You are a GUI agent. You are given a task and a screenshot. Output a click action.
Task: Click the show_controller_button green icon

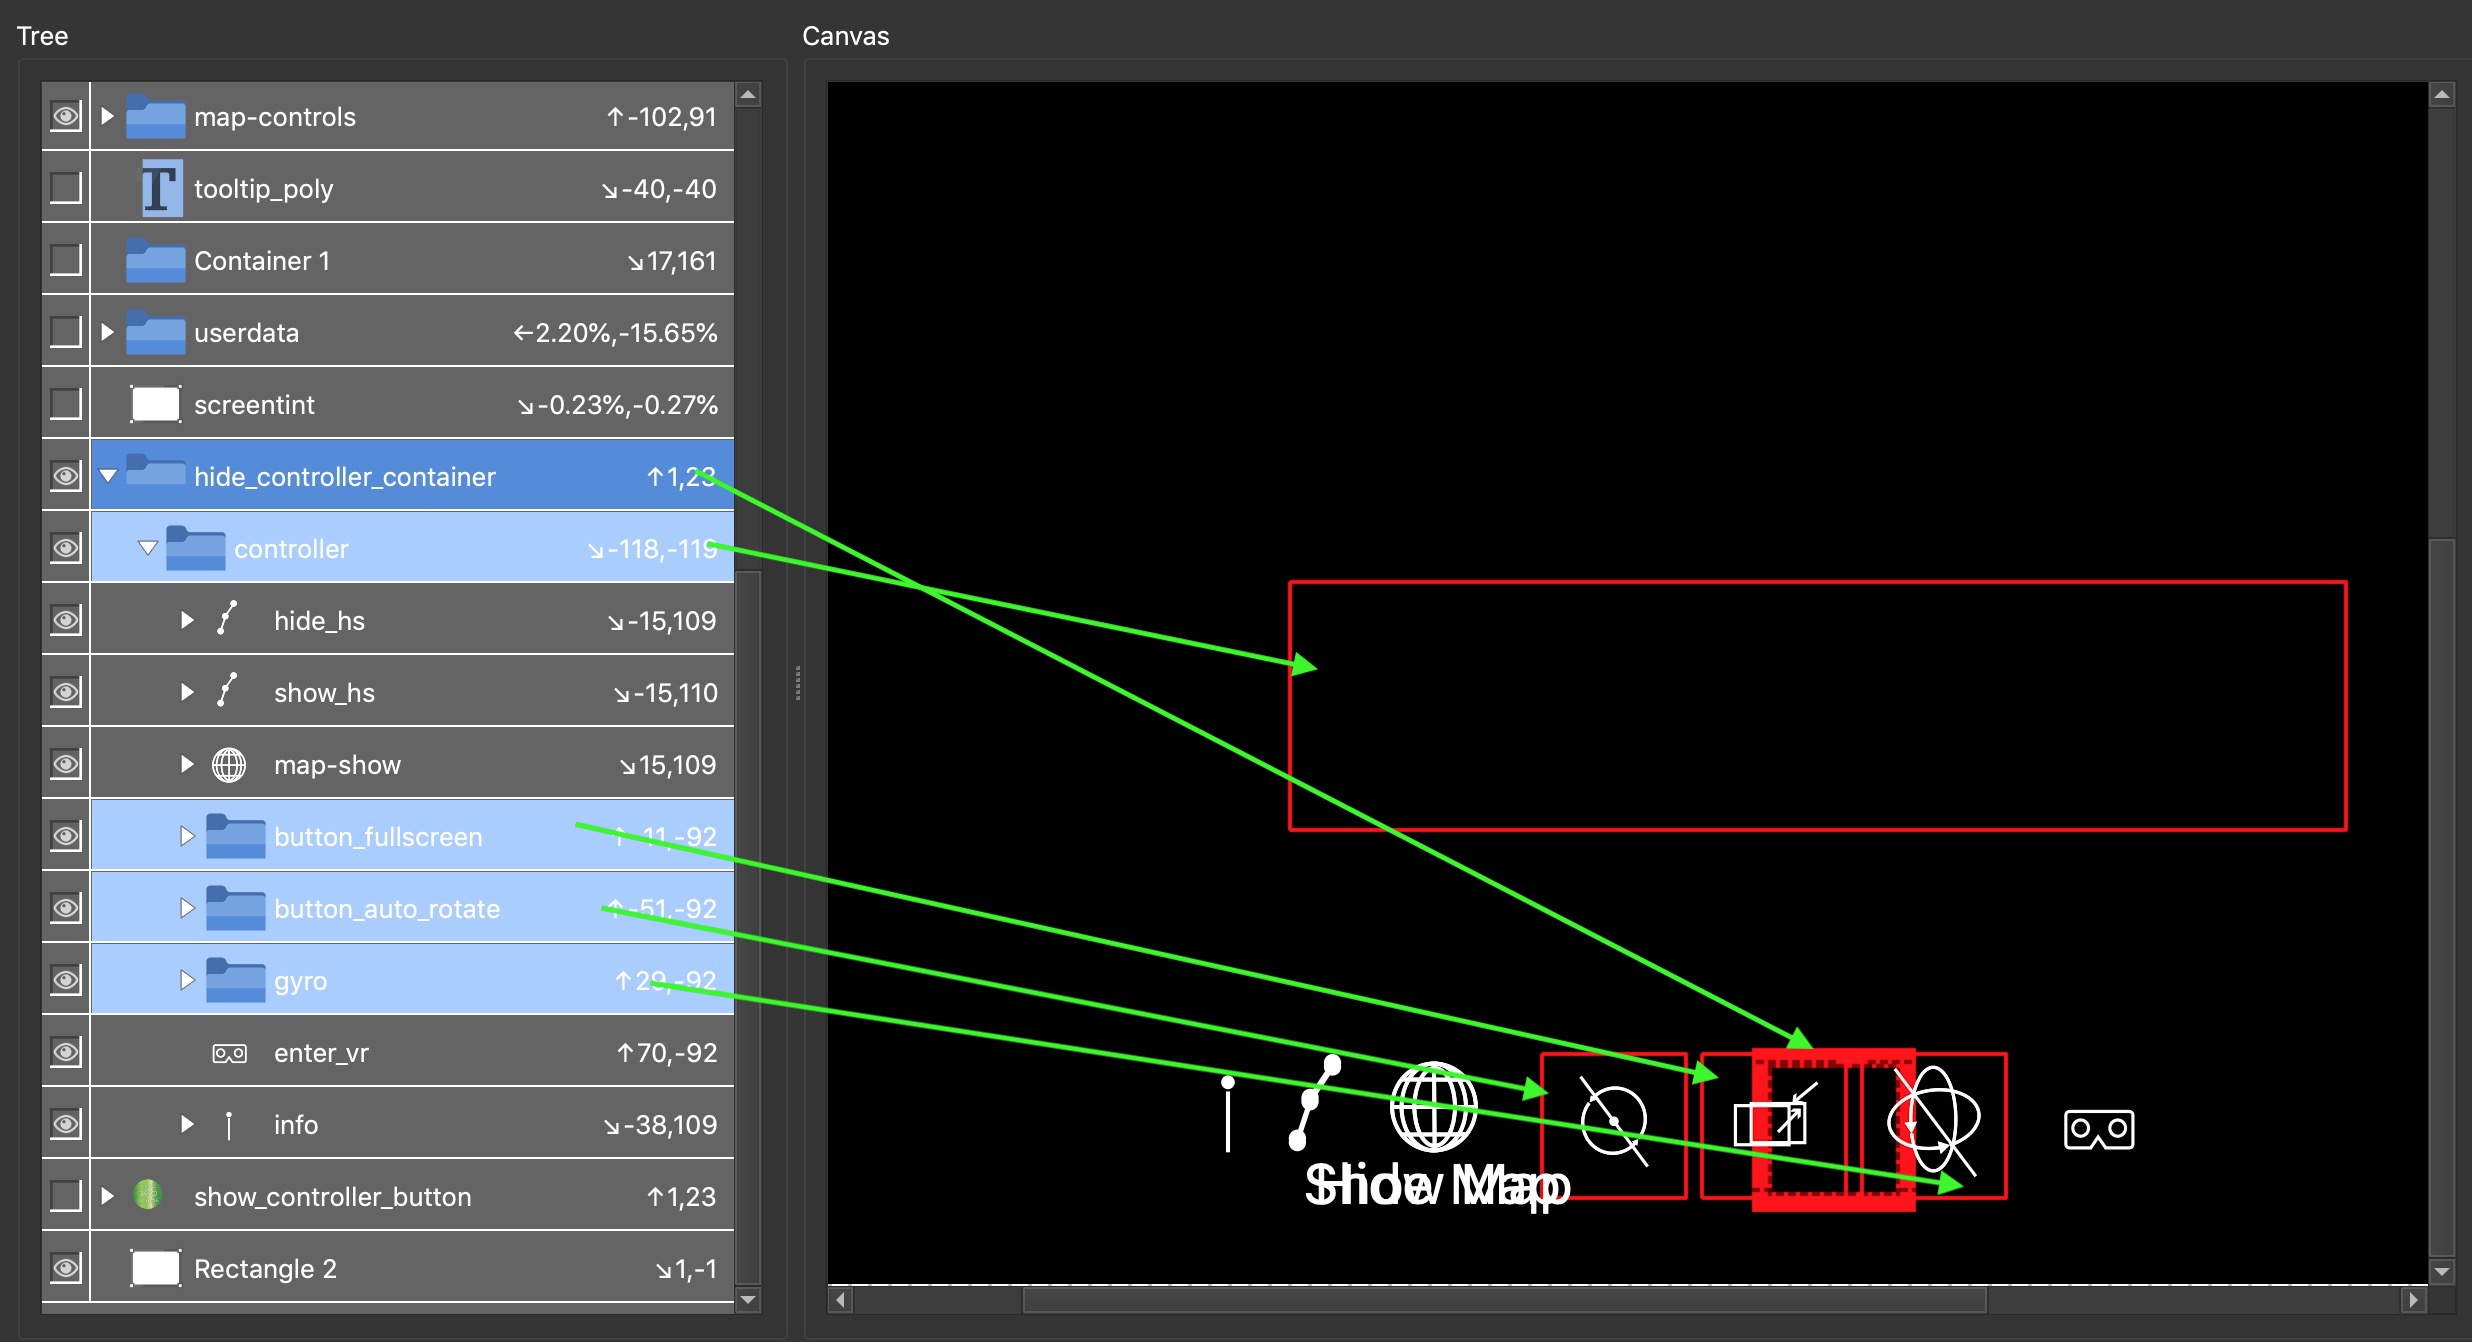pos(147,1194)
